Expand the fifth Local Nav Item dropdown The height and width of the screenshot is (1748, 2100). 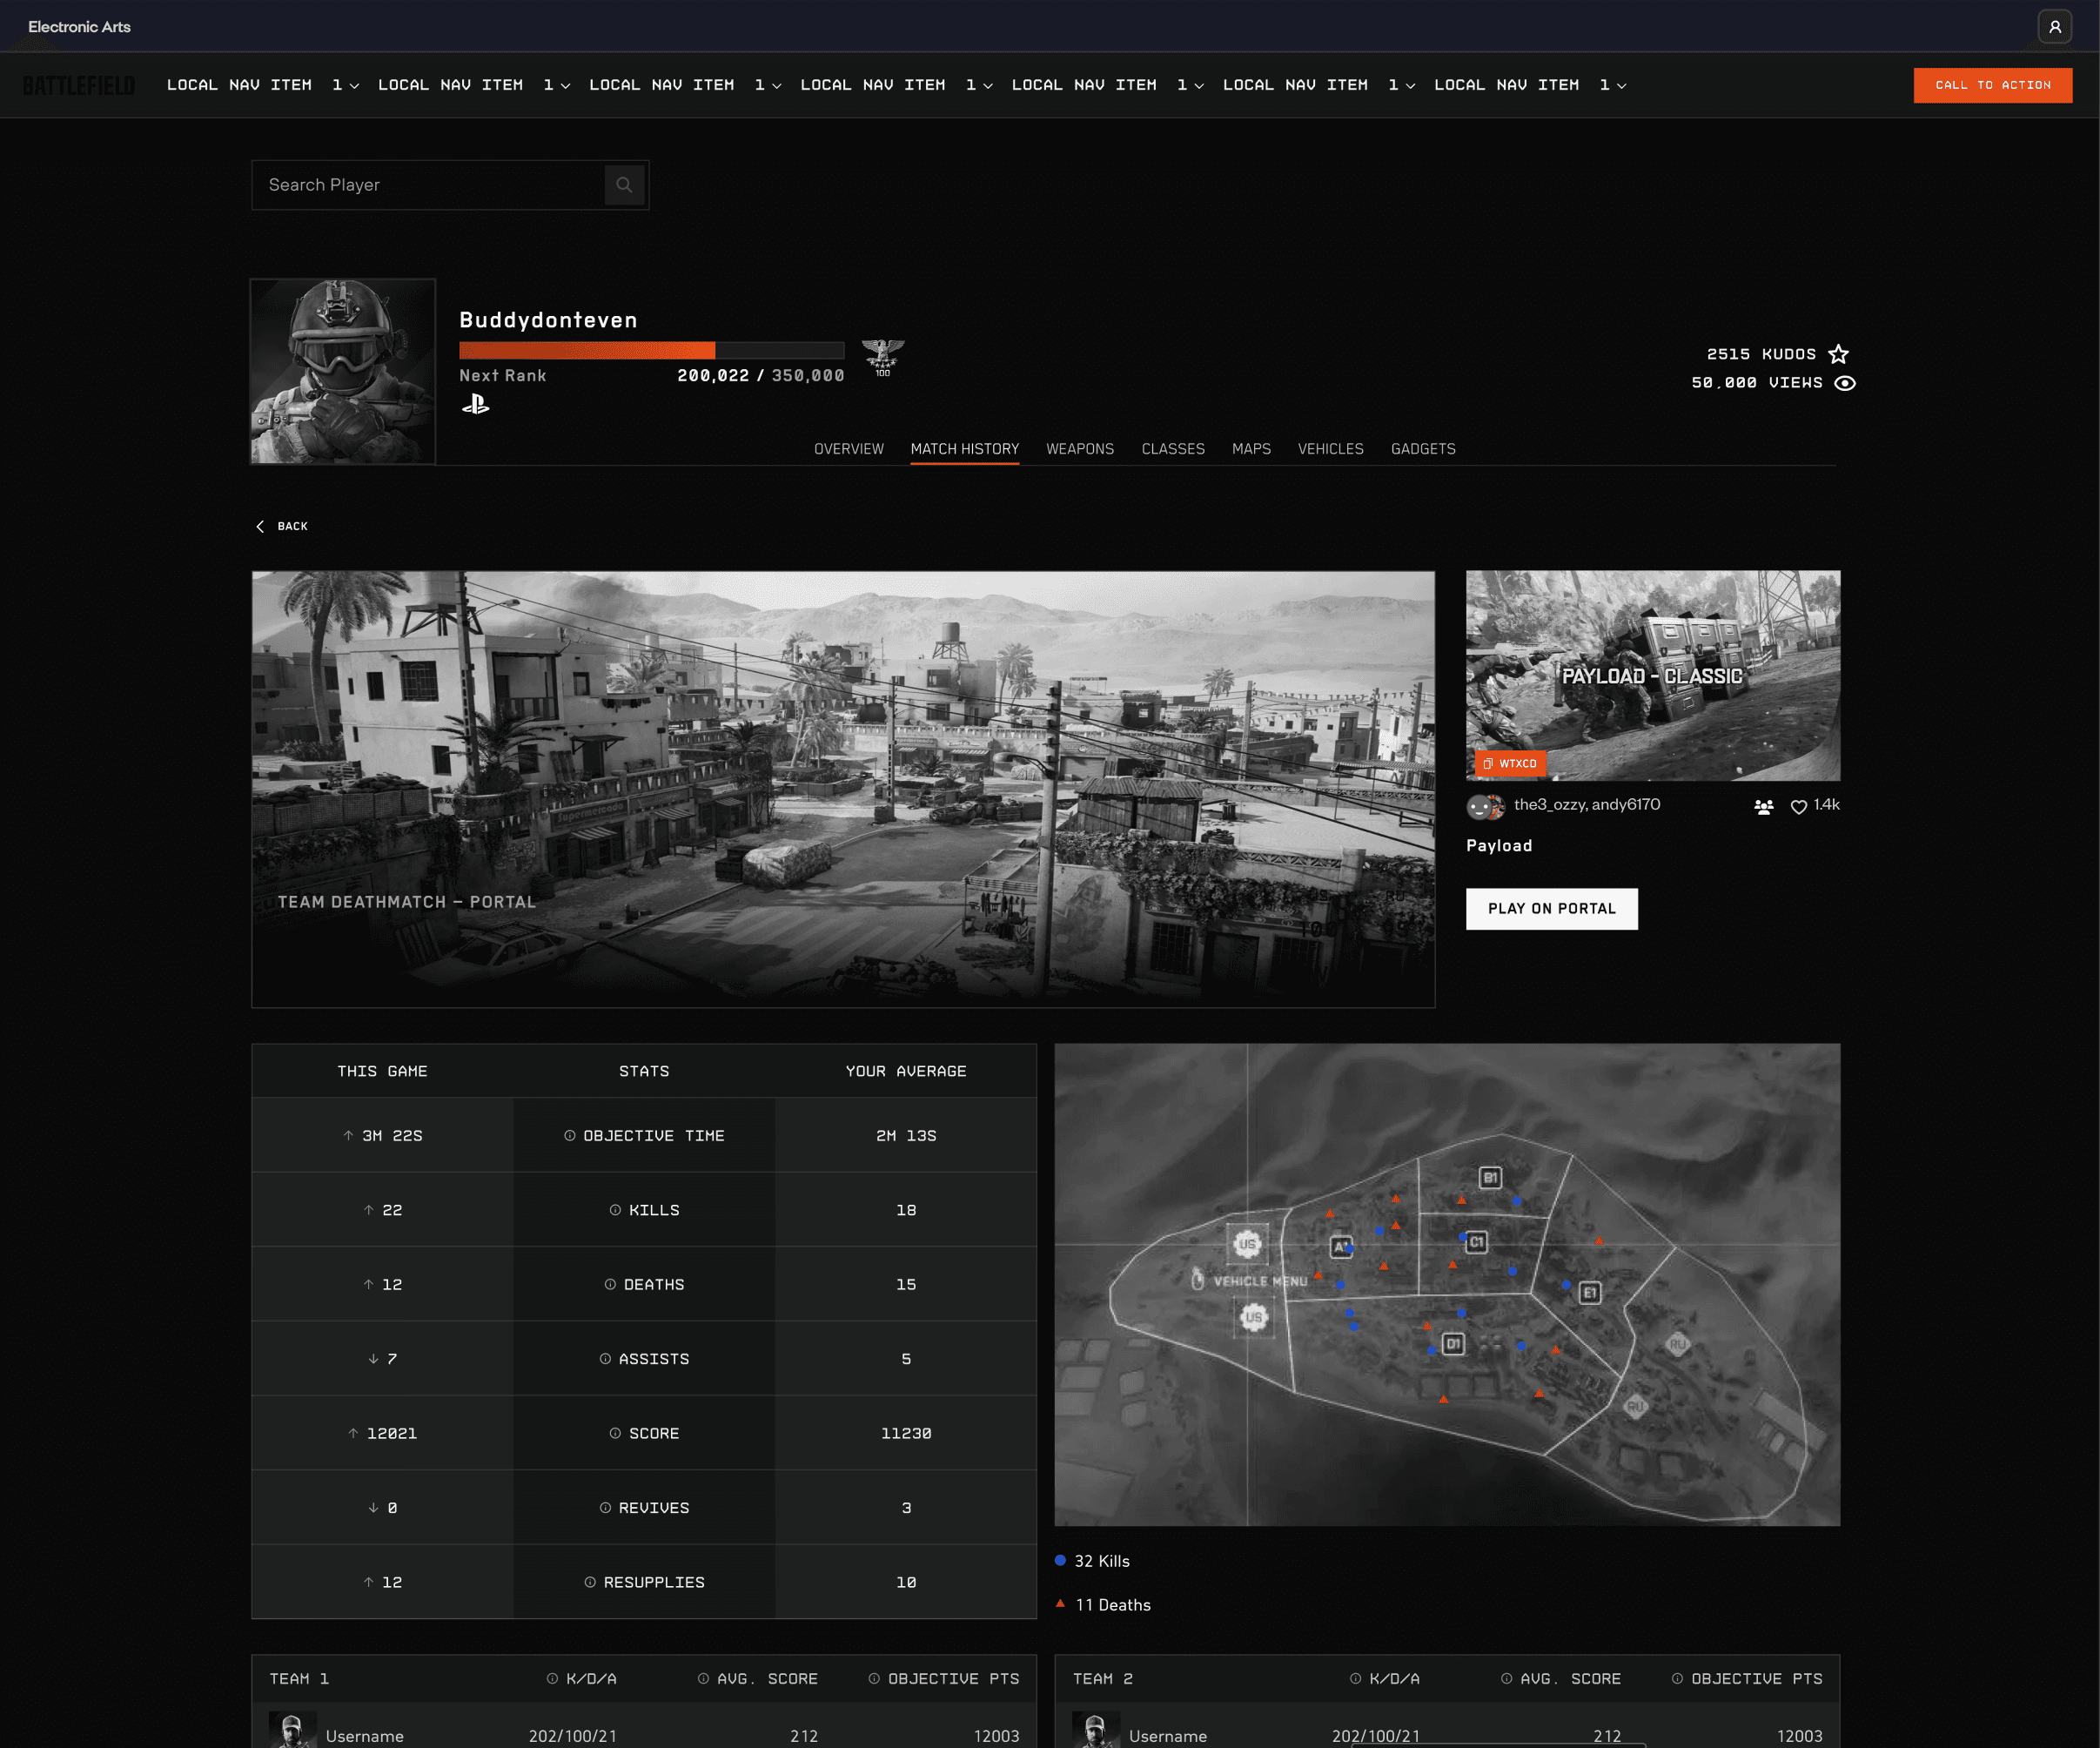pyautogui.click(x=1108, y=85)
